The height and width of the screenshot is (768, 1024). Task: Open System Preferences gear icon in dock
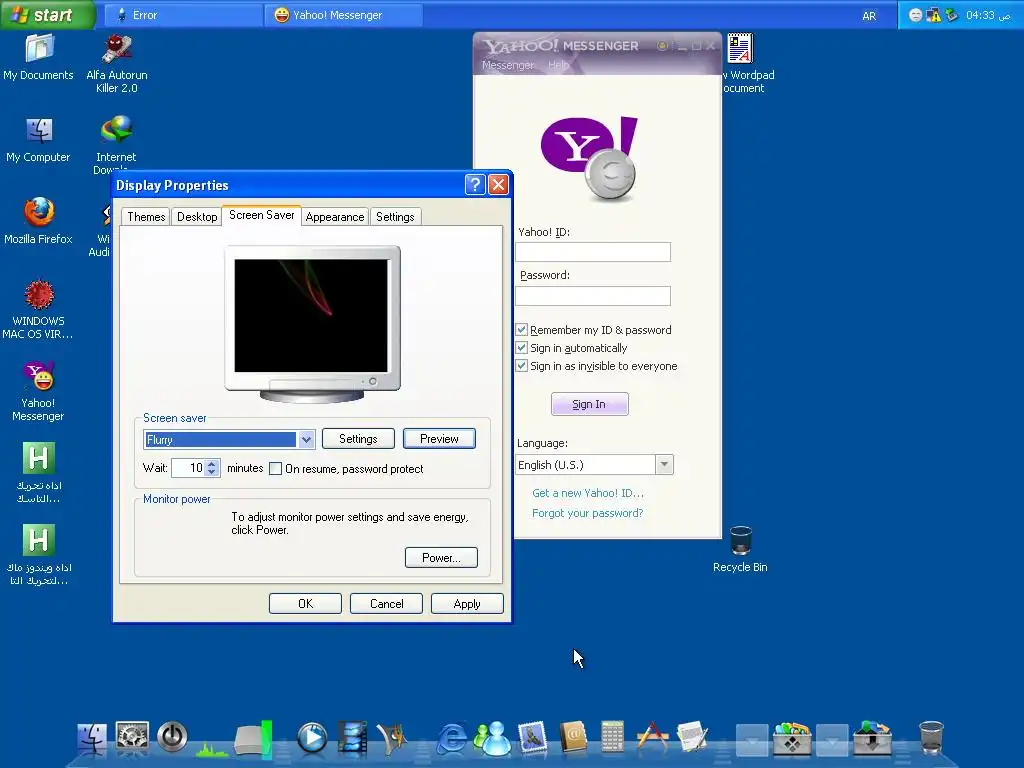pos(132,737)
